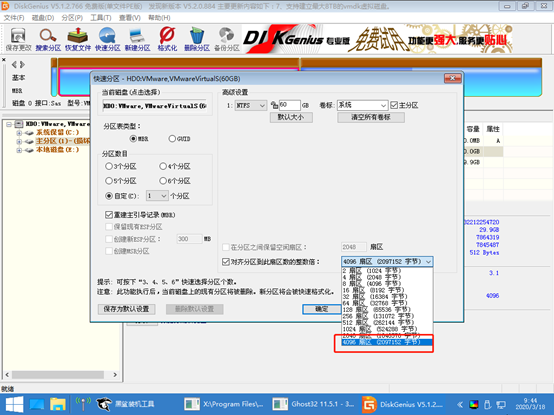Switch to Ghost32 11.5.1 taskbar window
The image size is (554, 415).
[313, 404]
